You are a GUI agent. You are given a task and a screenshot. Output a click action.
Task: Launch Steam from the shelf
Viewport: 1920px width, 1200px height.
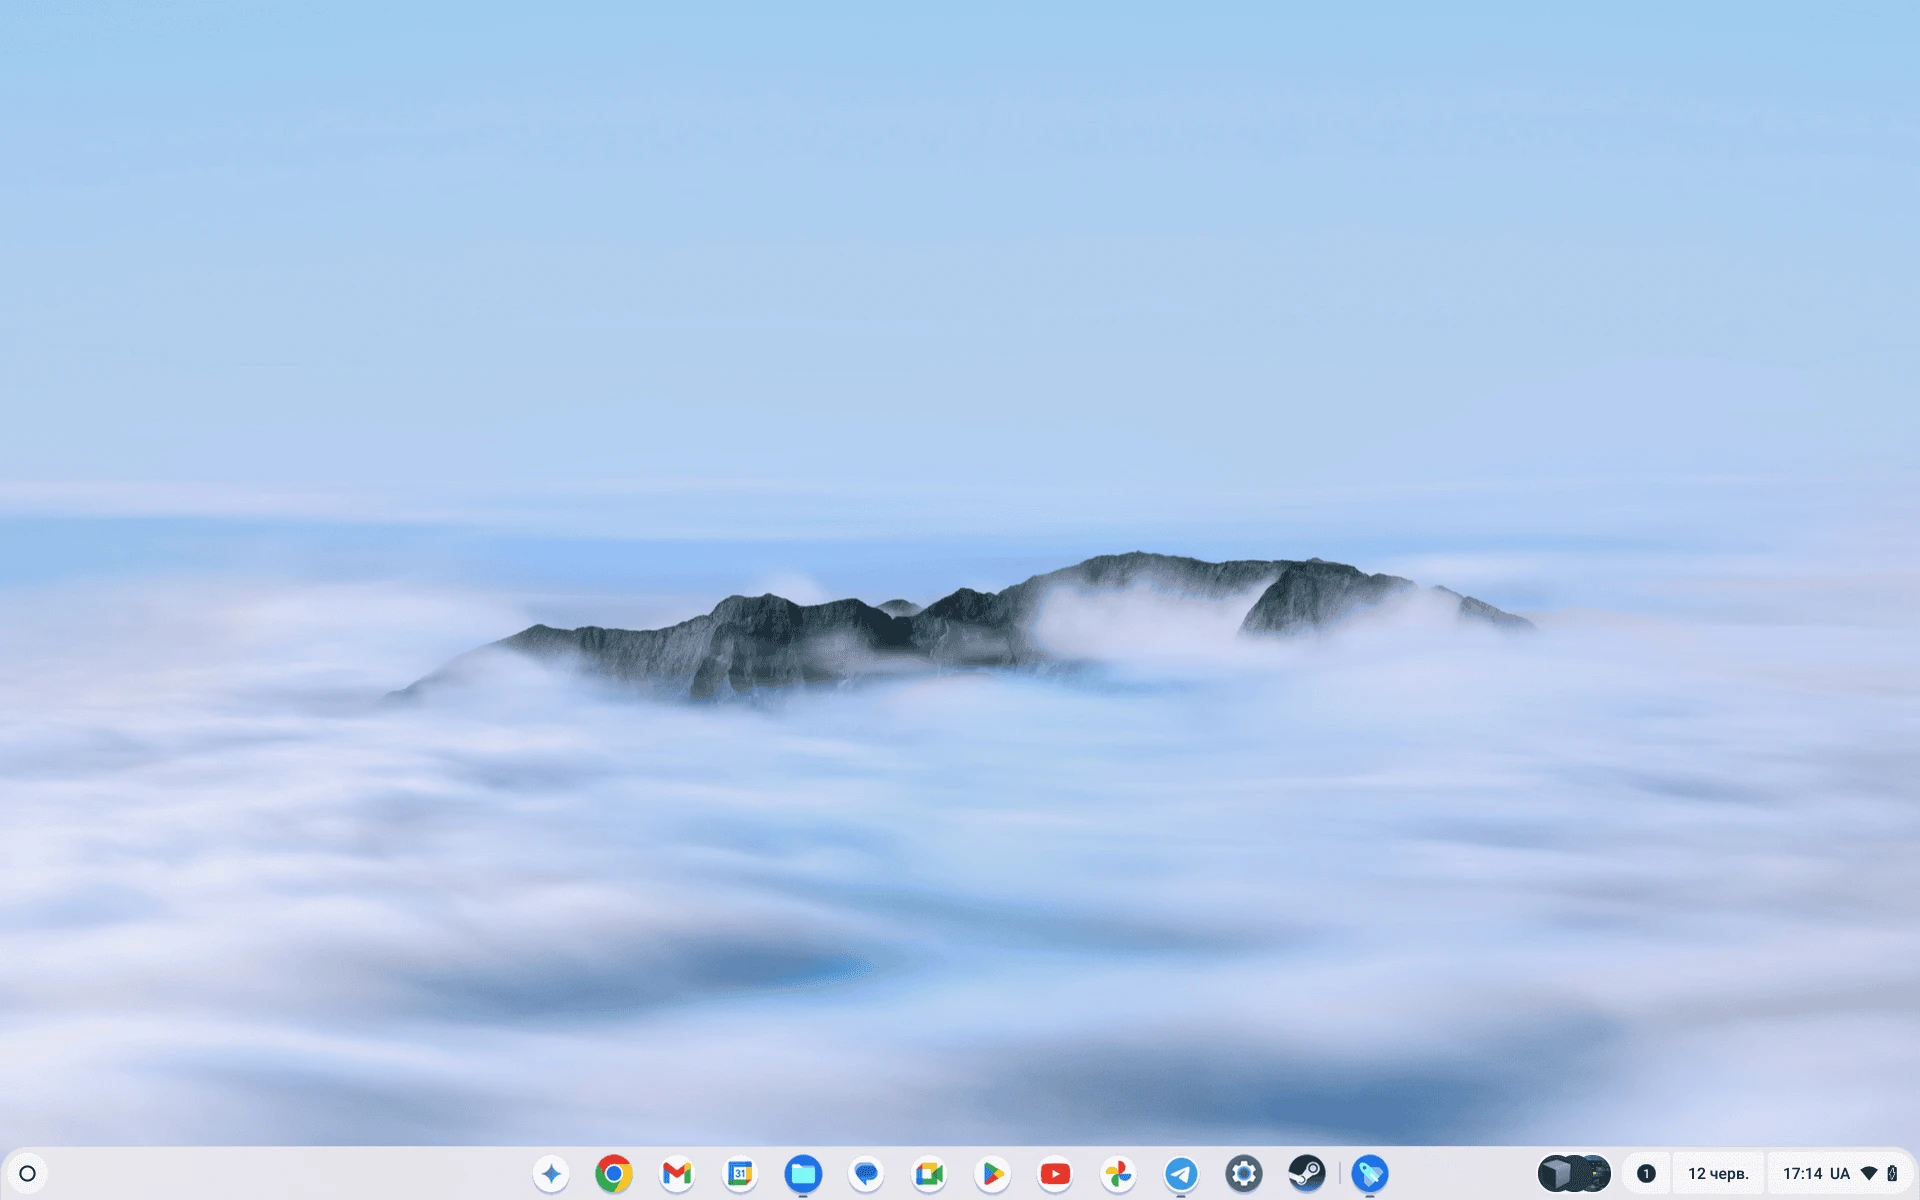pos(1307,1173)
